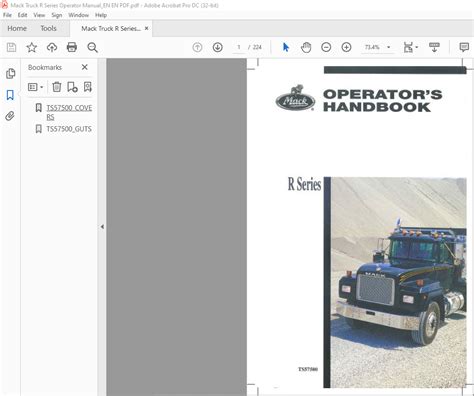Click the R Series heading text
The height and width of the screenshot is (396, 474).
(304, 184)
